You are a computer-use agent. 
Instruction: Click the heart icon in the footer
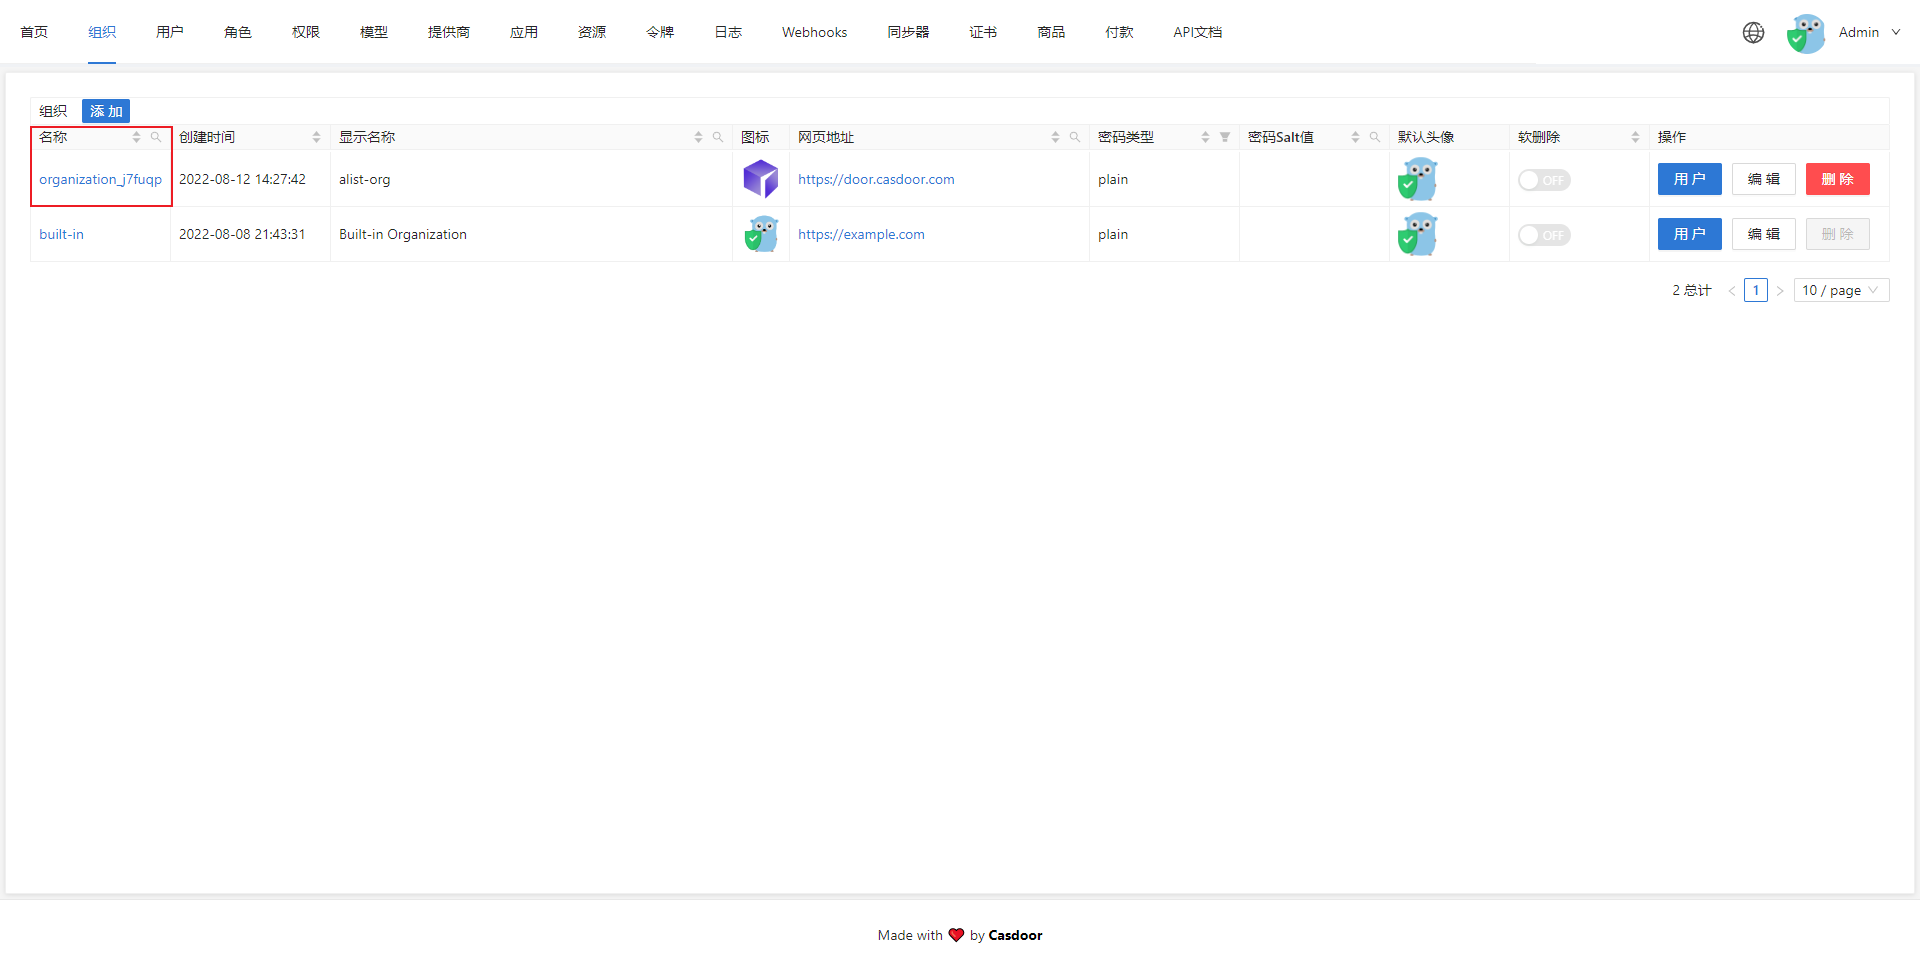pos(957,935)
